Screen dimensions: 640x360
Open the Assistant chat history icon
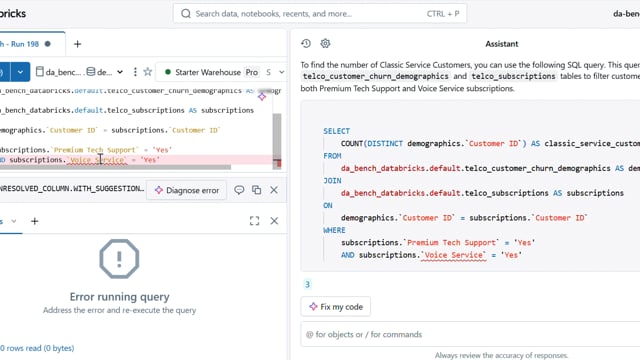coord(306,43)
